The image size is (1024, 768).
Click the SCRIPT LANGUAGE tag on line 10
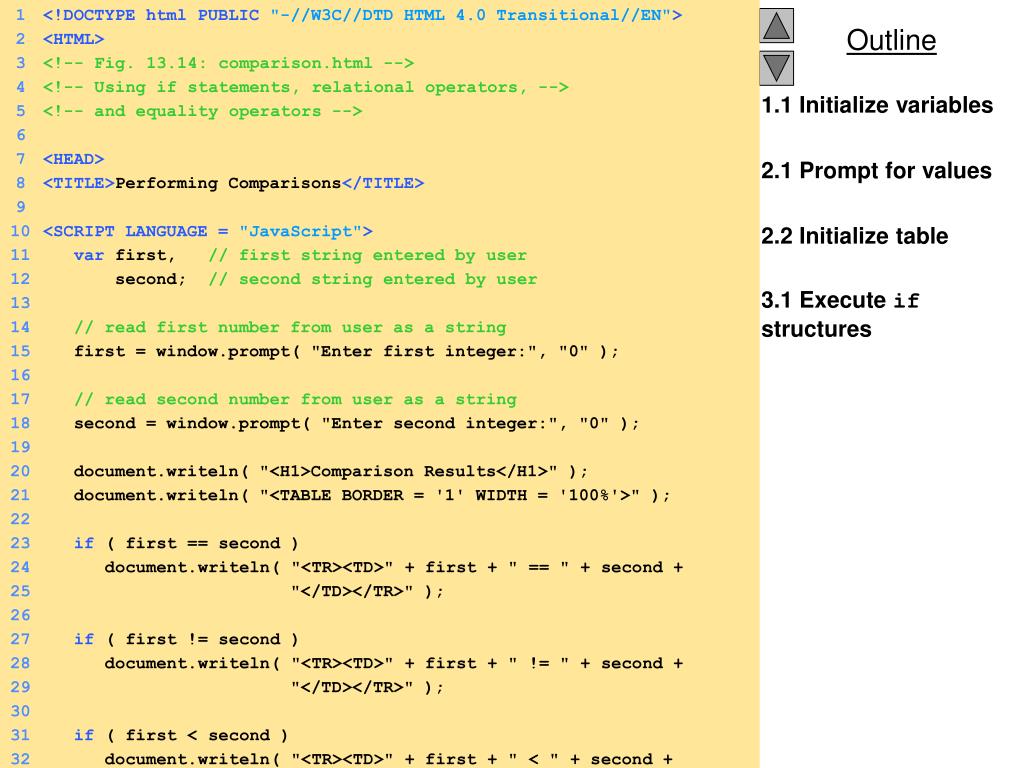tap(208, 231)
